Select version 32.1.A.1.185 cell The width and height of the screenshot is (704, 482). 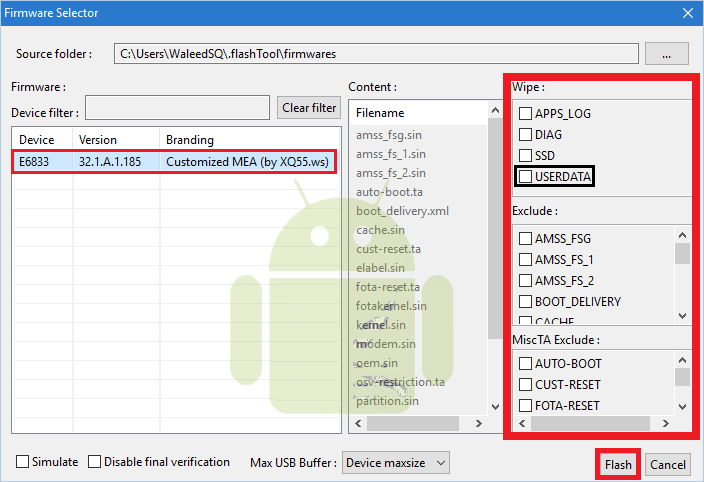110,162
